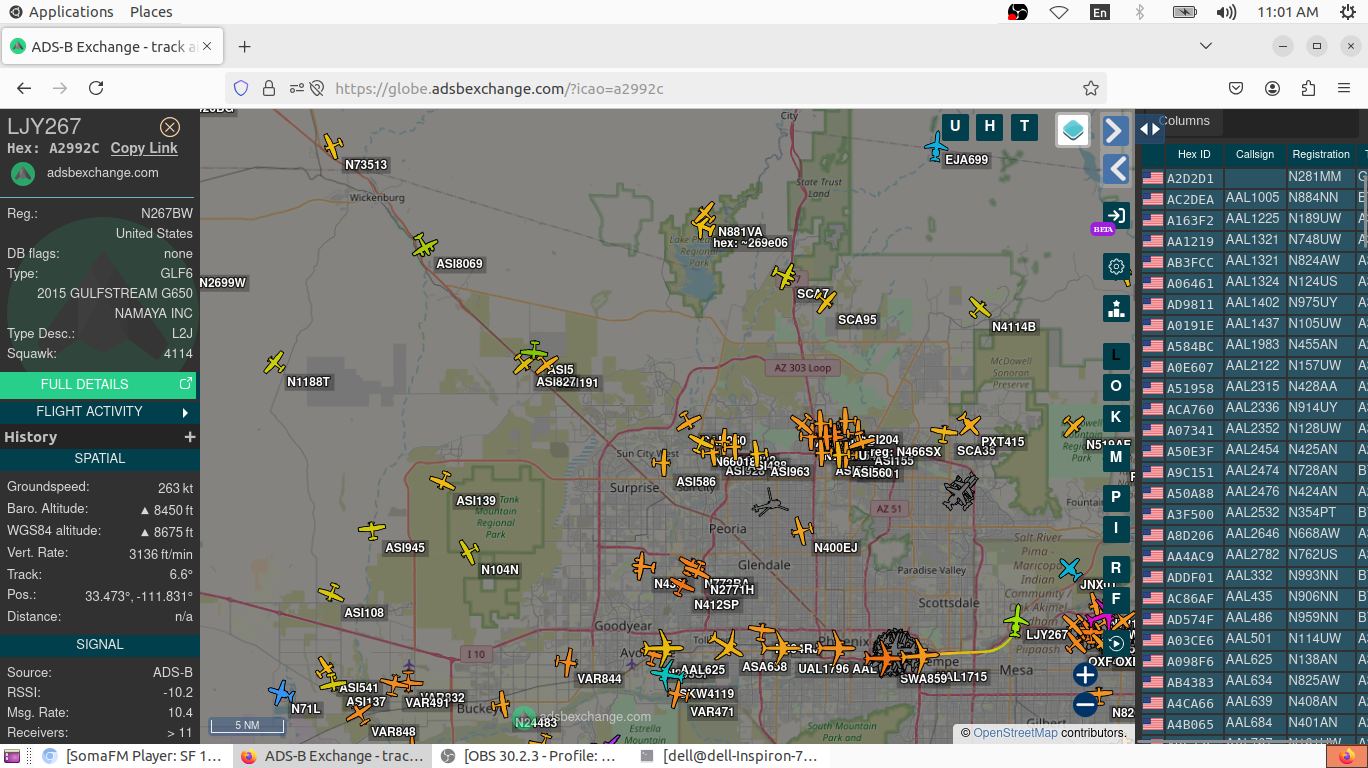The height and width of the screenshot is (768, 1368).
Task: Select the ASI8069 aircraft icon on map
Action: point(425,245)
